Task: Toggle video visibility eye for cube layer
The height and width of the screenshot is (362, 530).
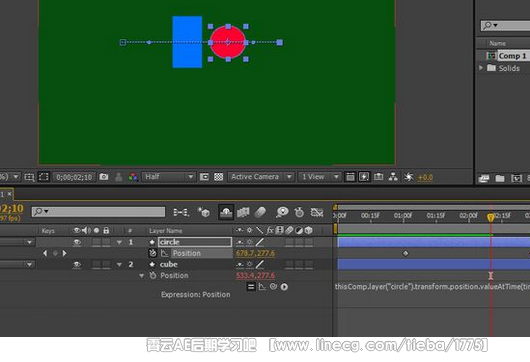Action: (x=77, y=264)
